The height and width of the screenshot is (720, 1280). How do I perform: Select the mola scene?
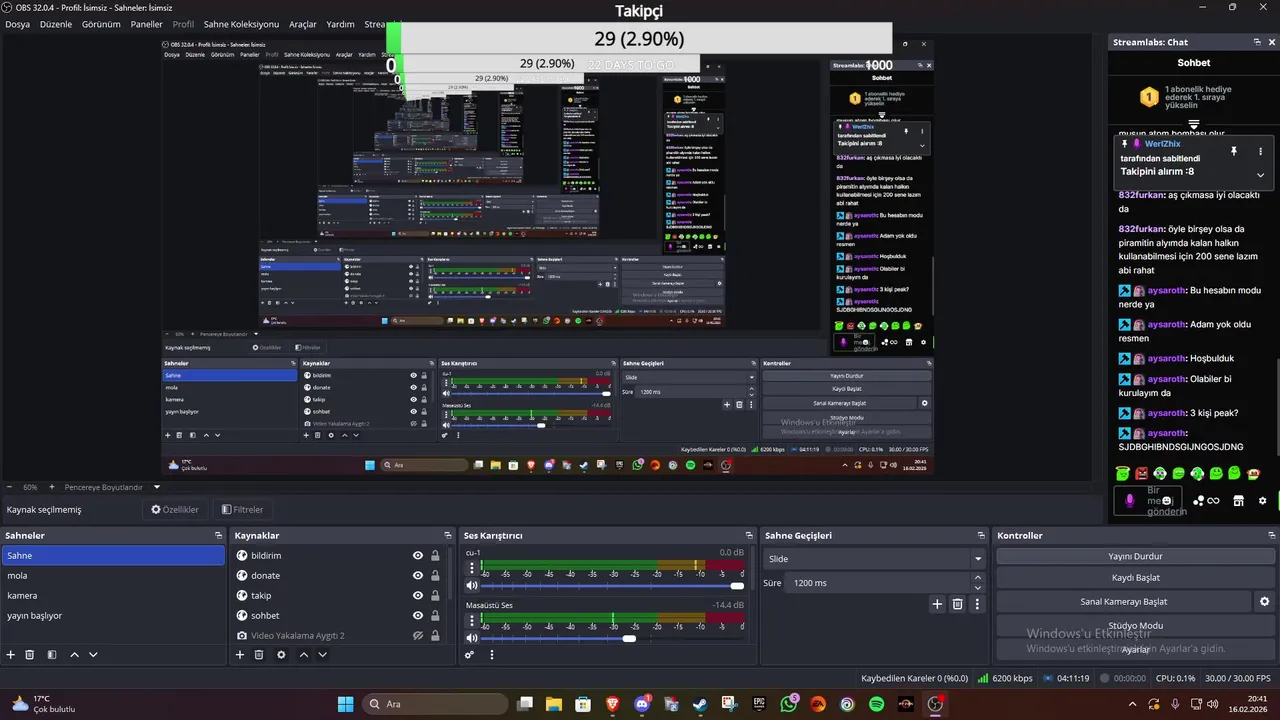point(113,576)
